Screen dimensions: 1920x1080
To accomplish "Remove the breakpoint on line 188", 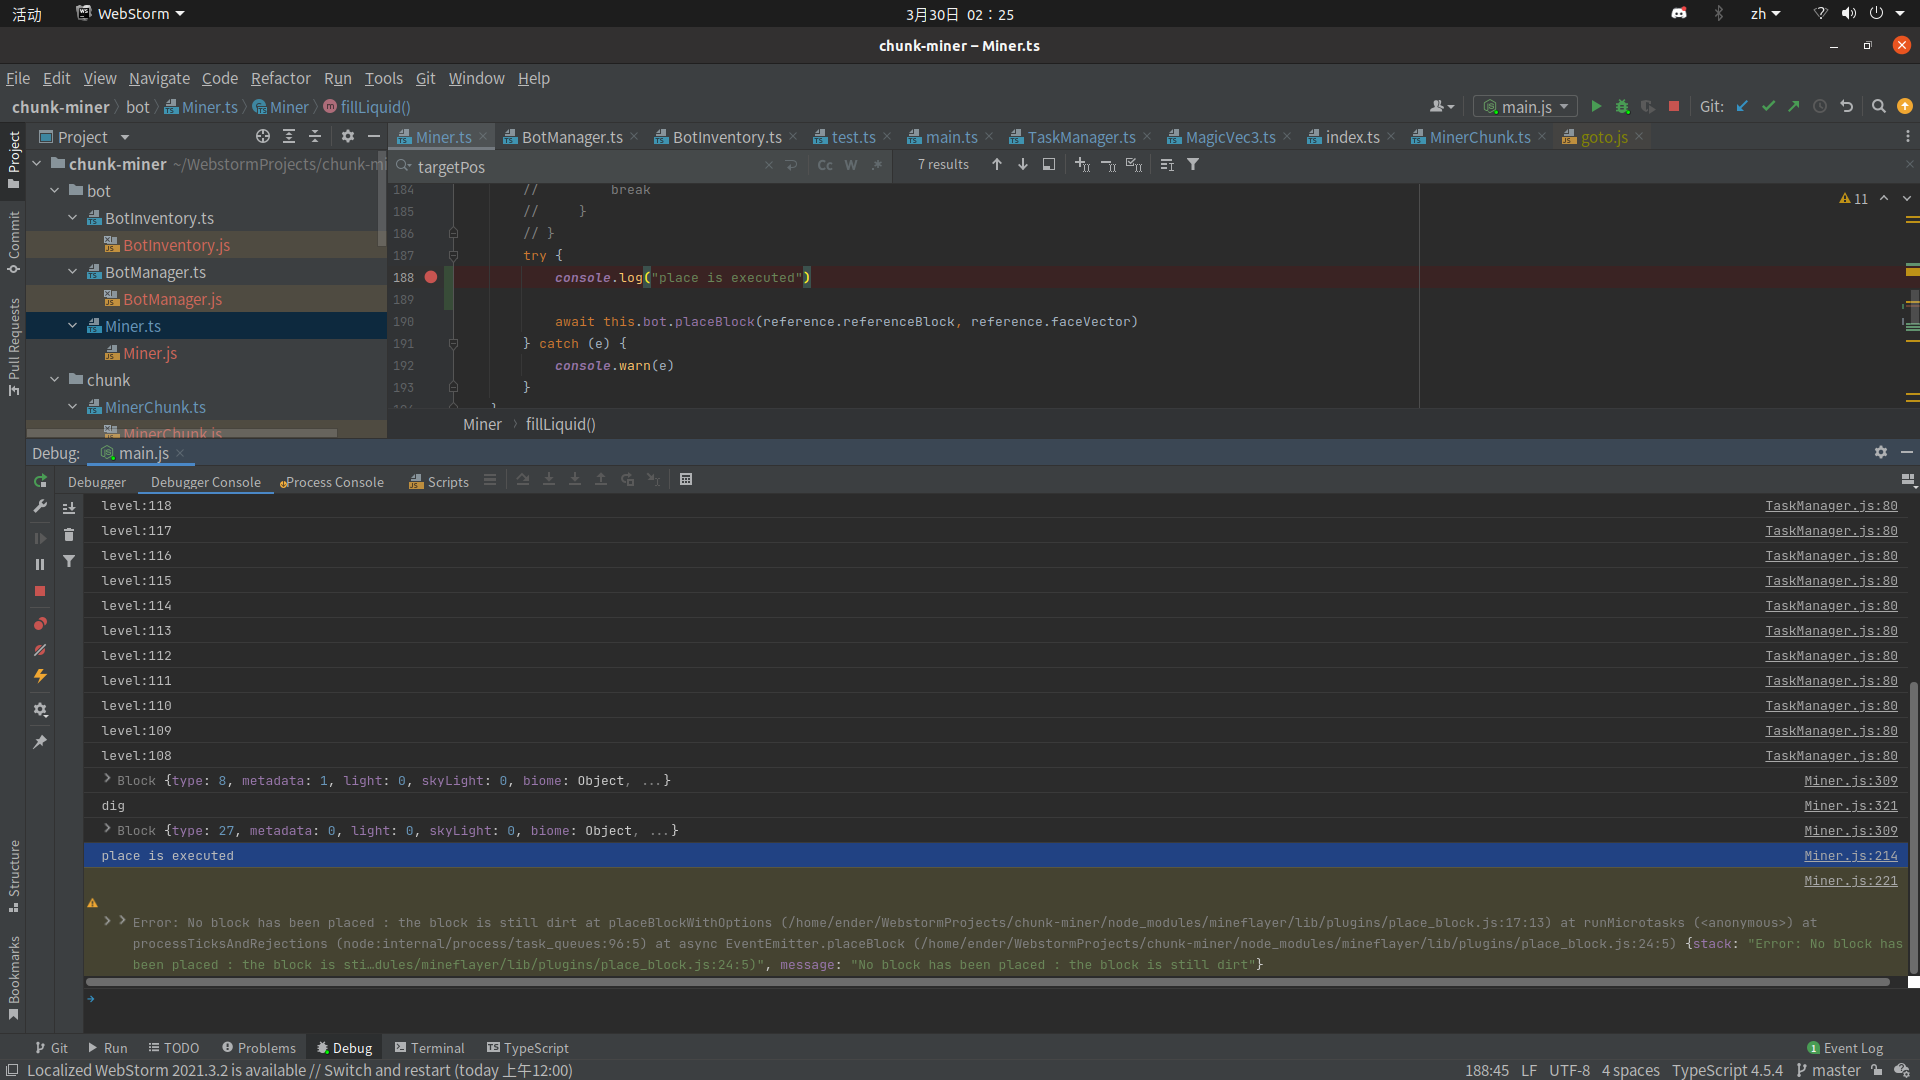I will (x=430, y=277).
